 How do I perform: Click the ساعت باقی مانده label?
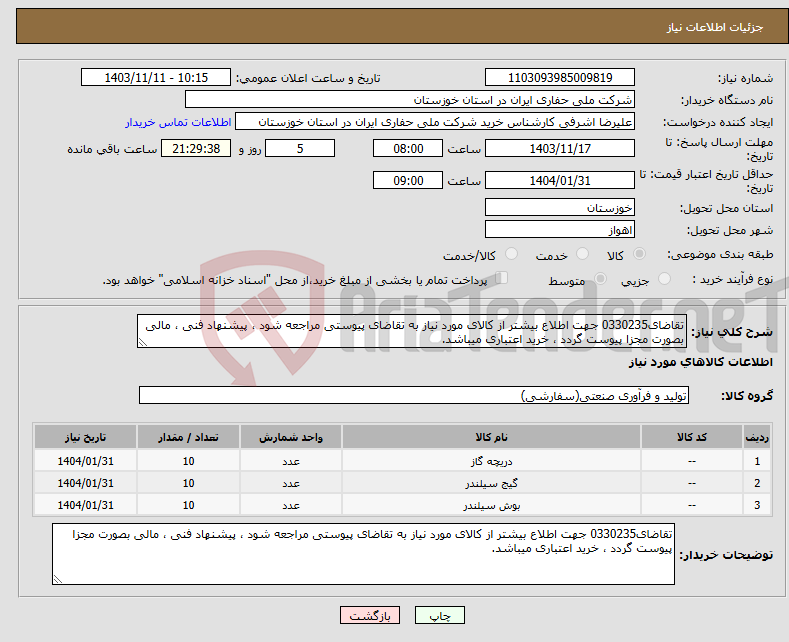click(x=112, y=149)
